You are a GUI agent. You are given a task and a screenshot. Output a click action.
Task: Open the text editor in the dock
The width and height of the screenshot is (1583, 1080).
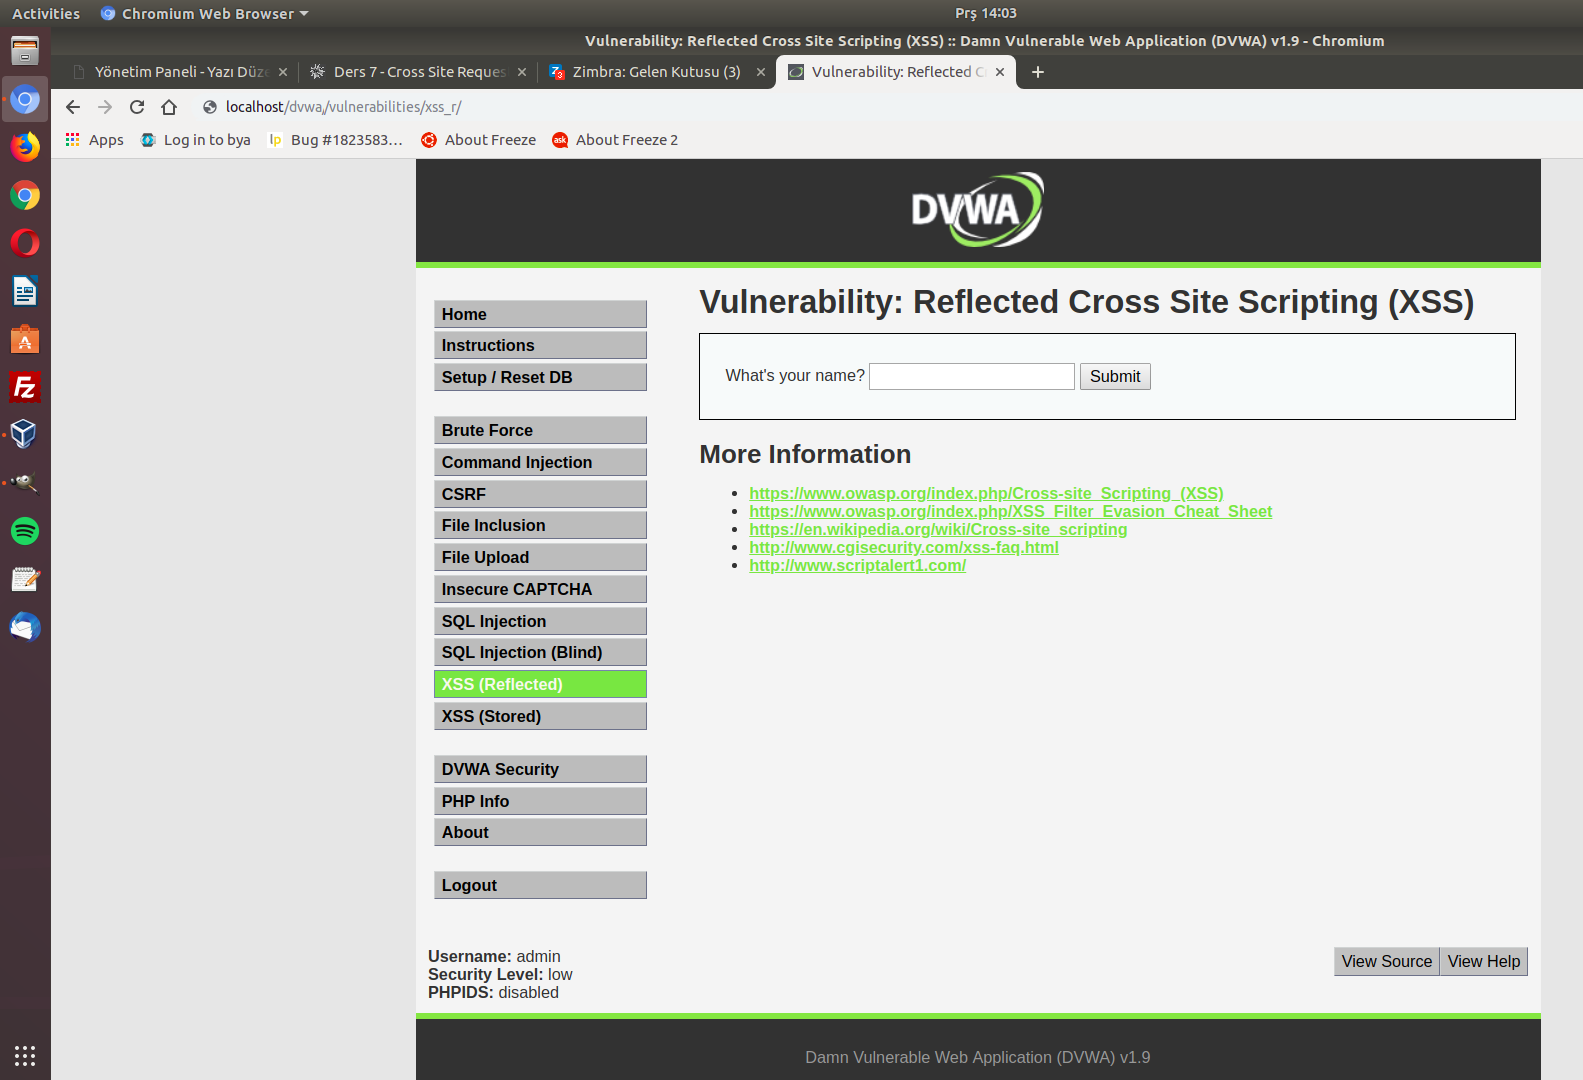click(25, 579)
